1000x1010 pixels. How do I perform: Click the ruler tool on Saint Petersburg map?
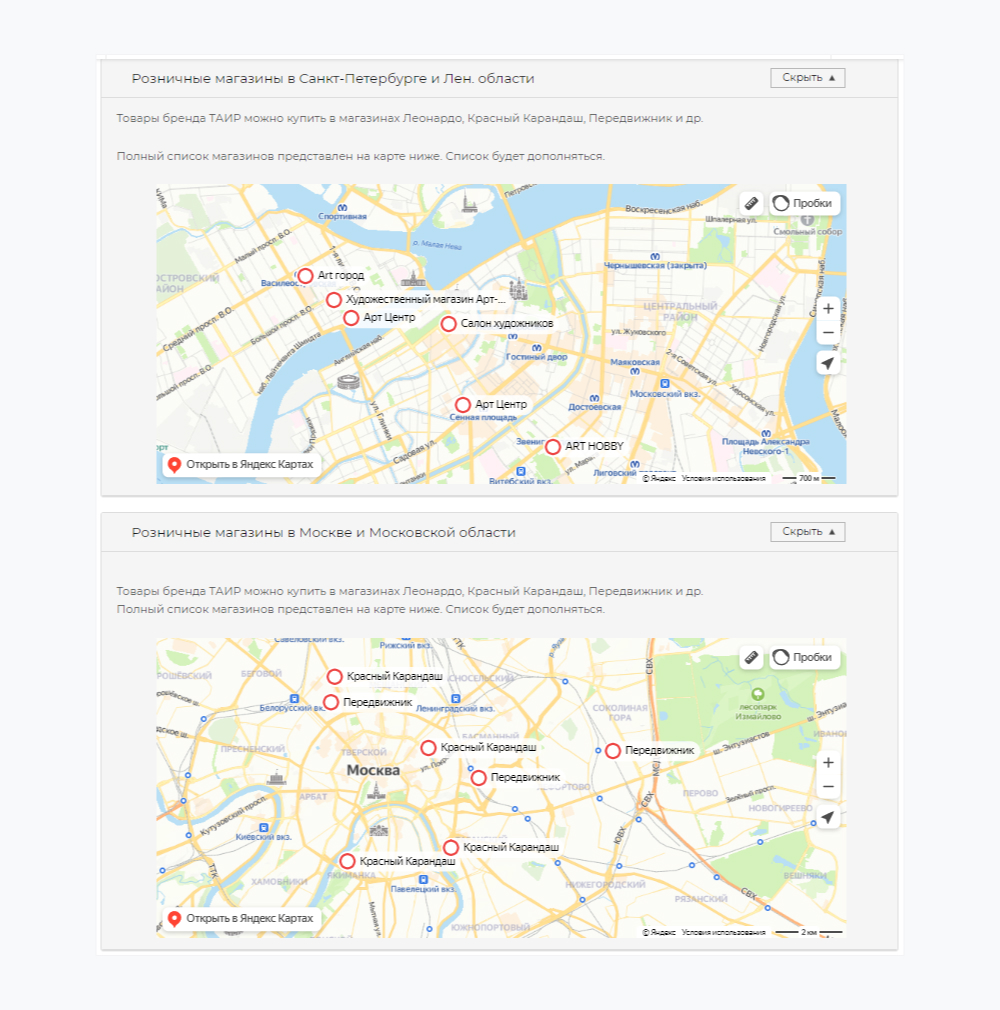pyautogui.click(x=752, y=203)
